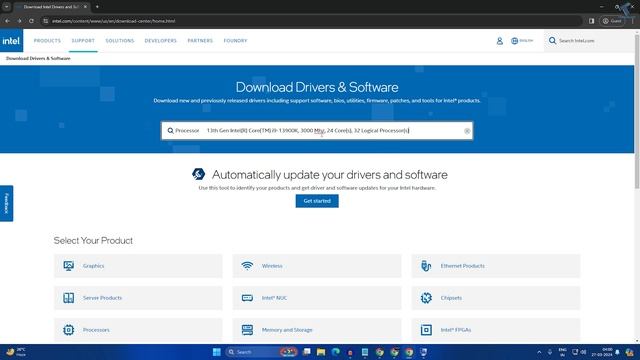Open the Server Products link

[x=102, y=298]
